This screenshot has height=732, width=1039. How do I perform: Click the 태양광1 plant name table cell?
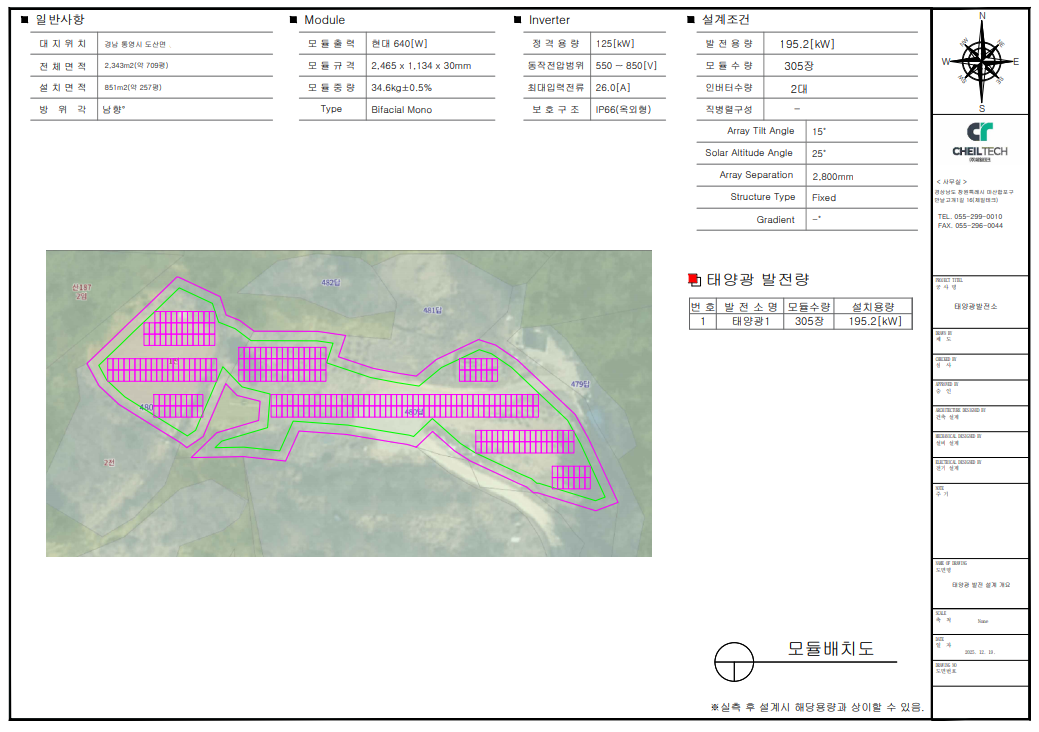[x=749, y=321]
